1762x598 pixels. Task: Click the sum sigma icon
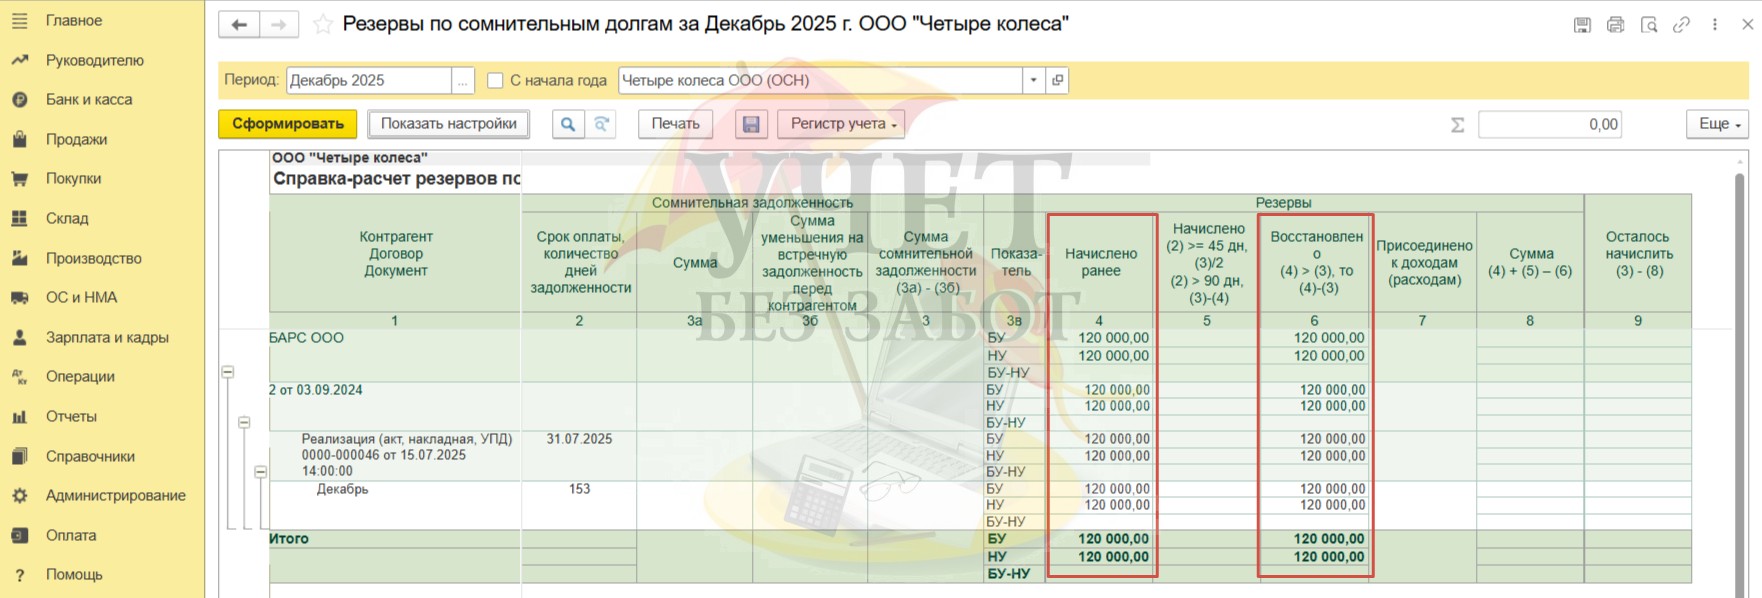point(1457,125)
